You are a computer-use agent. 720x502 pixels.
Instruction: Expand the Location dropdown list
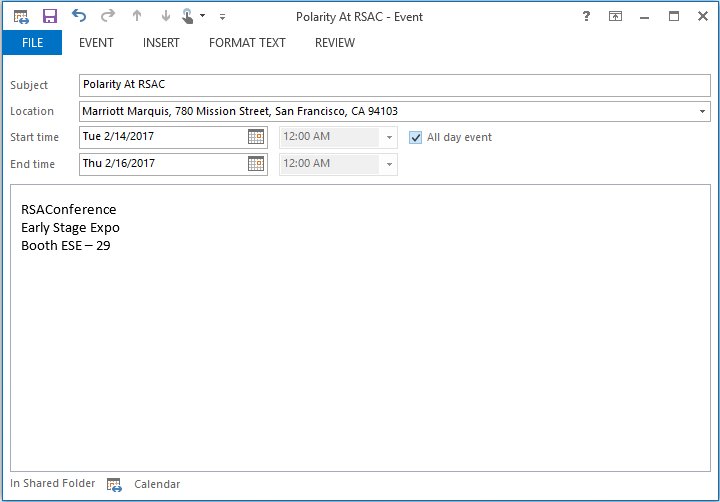pyautogui.click(x=703, y=111)
